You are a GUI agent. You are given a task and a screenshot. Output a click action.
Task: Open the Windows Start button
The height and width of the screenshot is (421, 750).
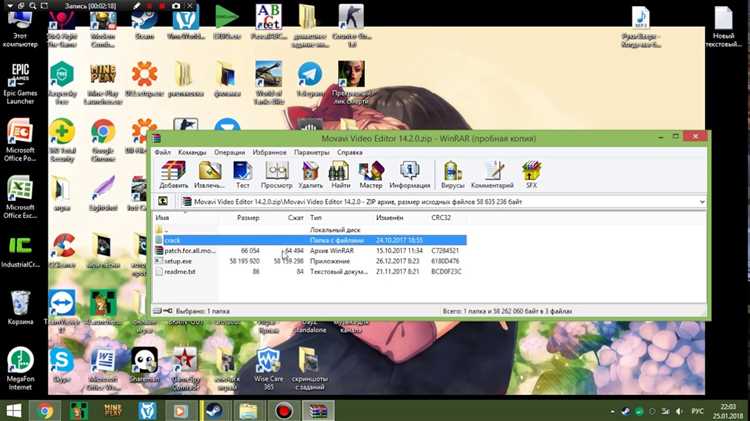14,411
